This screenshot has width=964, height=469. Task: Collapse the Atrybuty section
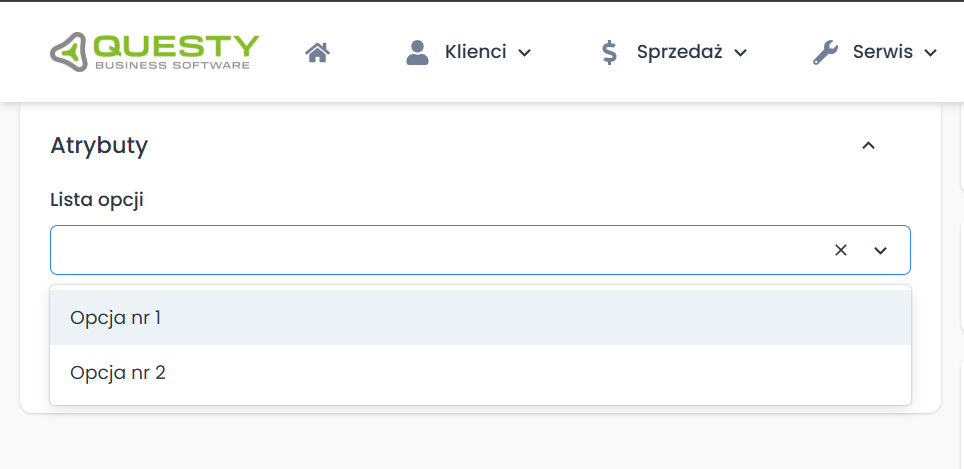[x=868, y=146]
